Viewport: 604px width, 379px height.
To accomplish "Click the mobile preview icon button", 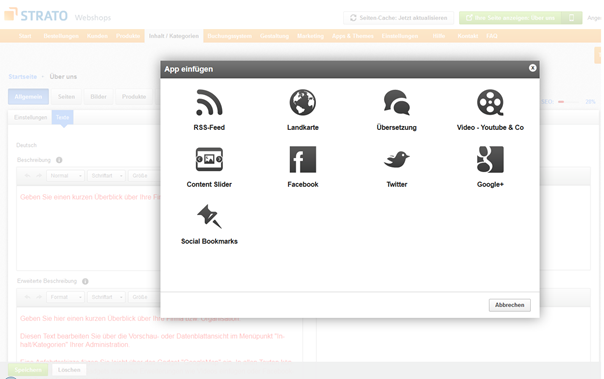I will coord(572,18).
